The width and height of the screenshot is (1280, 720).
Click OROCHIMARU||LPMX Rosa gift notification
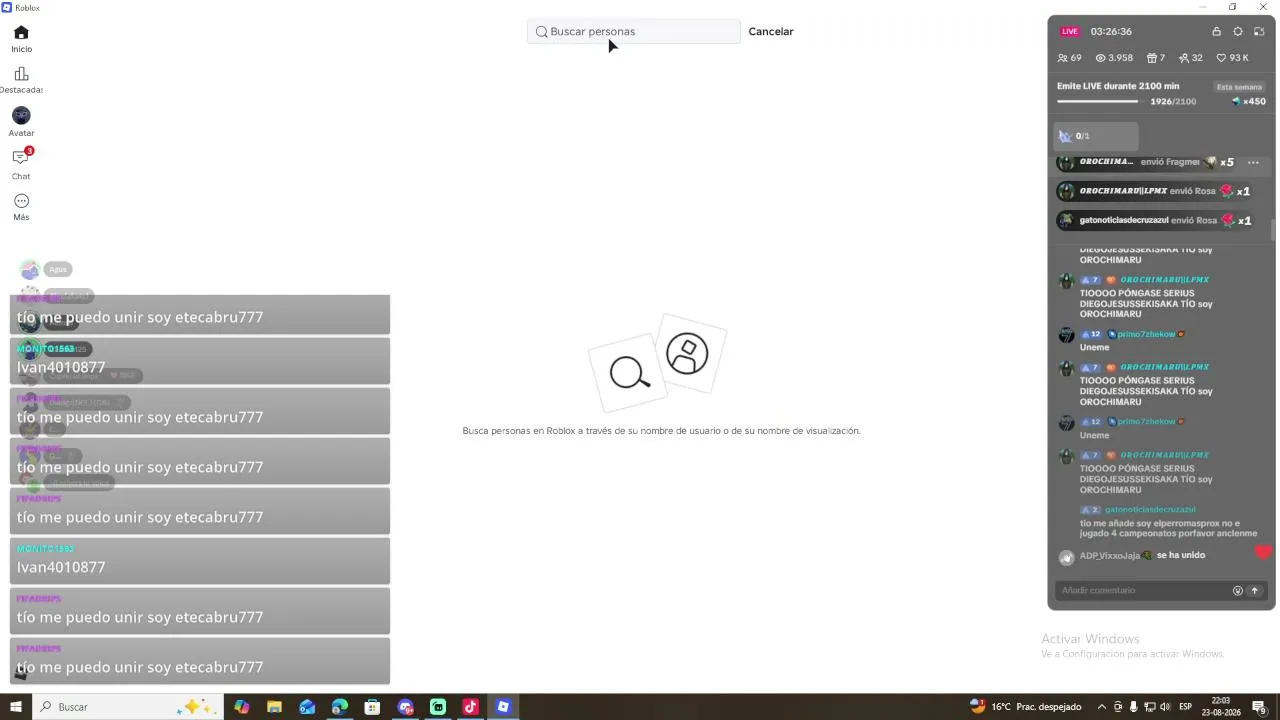(1155, 191)
